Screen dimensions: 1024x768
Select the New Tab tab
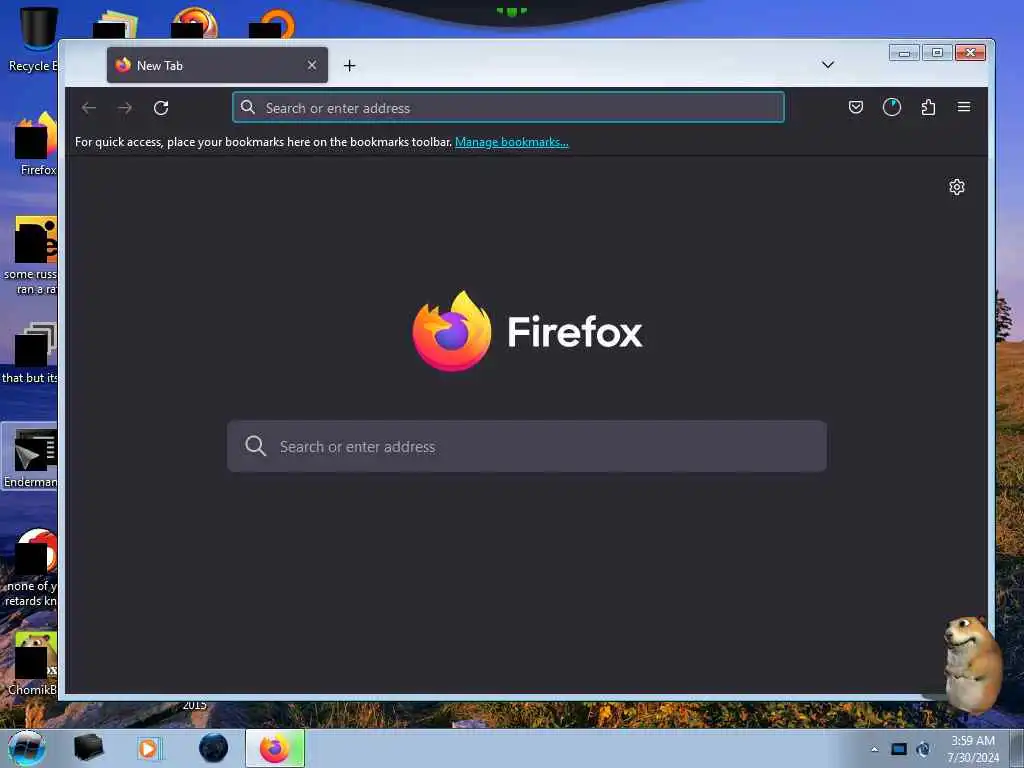(217, 65)
